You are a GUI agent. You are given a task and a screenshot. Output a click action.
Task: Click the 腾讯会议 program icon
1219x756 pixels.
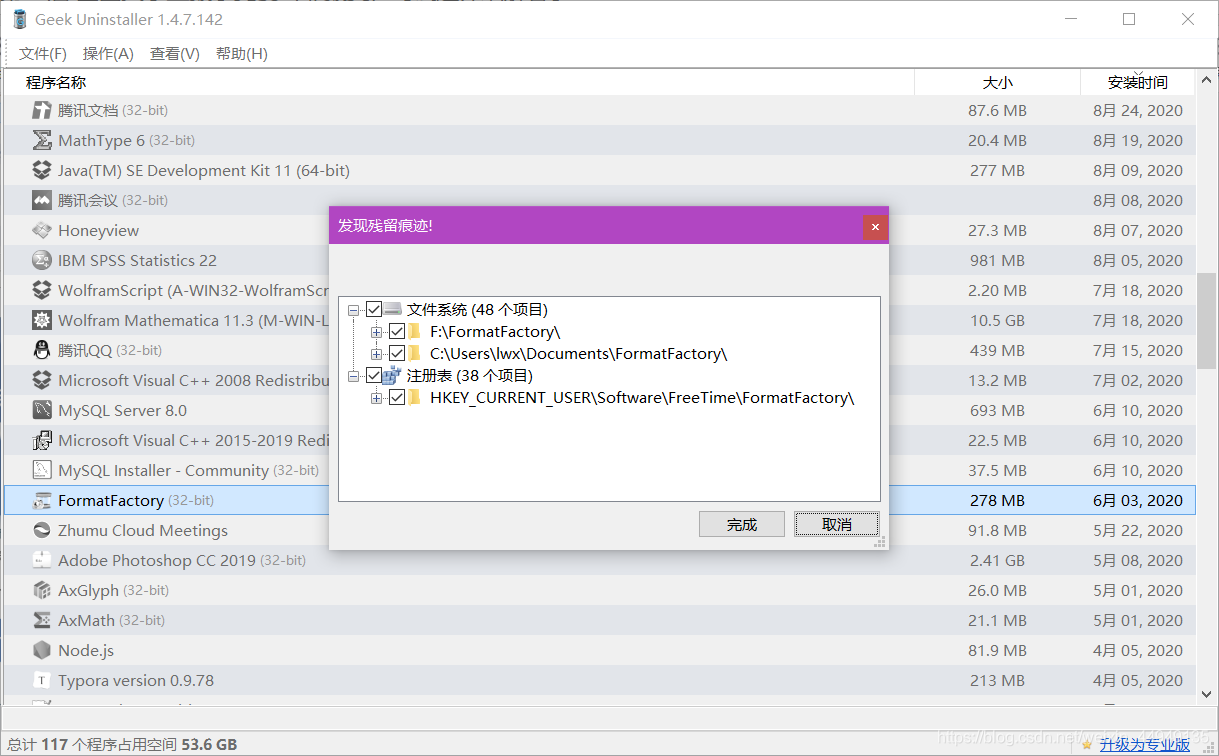click(41, 200)
